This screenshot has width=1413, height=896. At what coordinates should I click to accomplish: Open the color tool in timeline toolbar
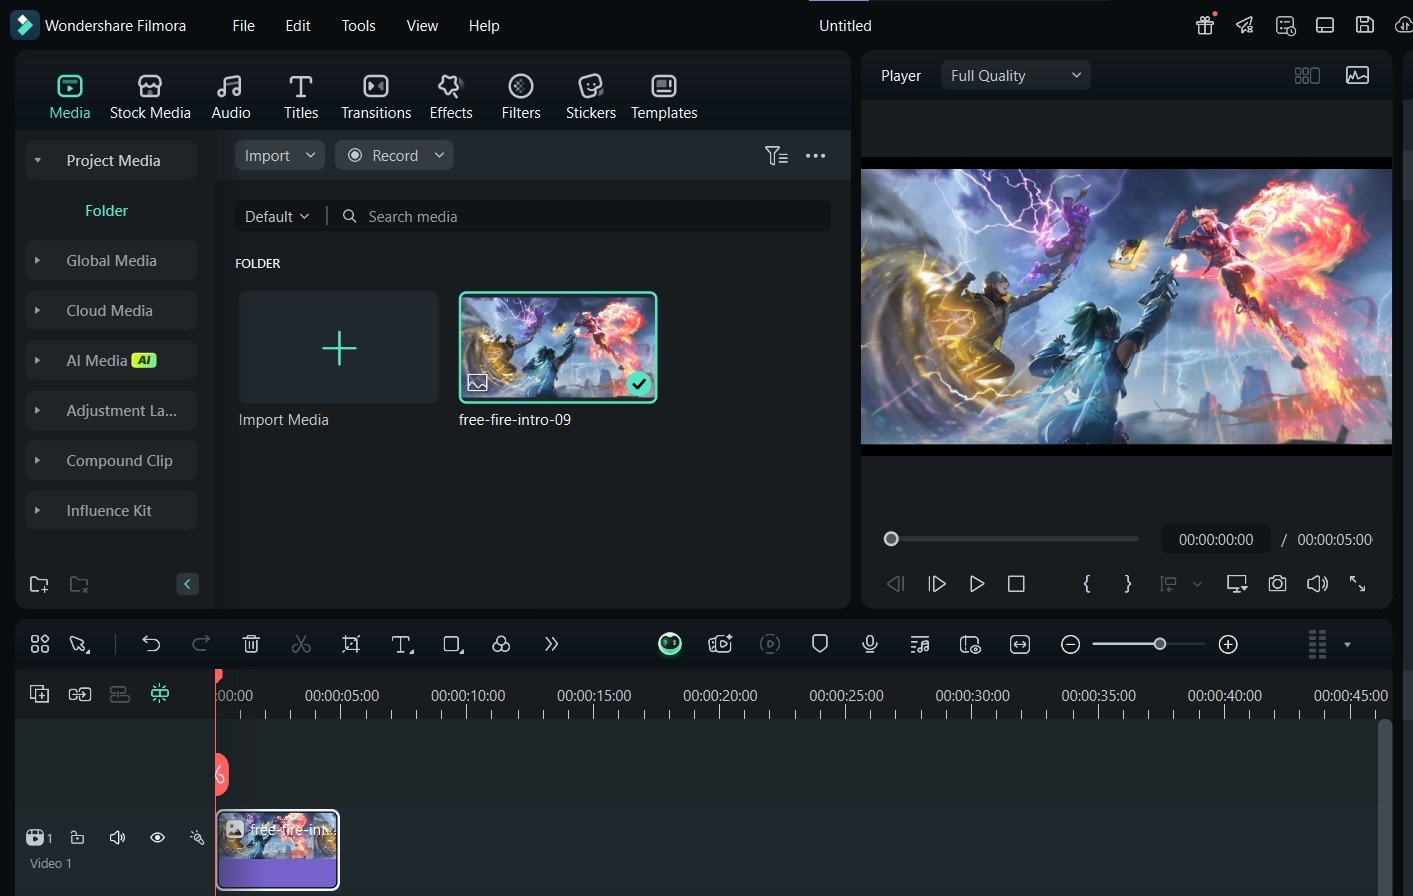(x=501, y=644)
